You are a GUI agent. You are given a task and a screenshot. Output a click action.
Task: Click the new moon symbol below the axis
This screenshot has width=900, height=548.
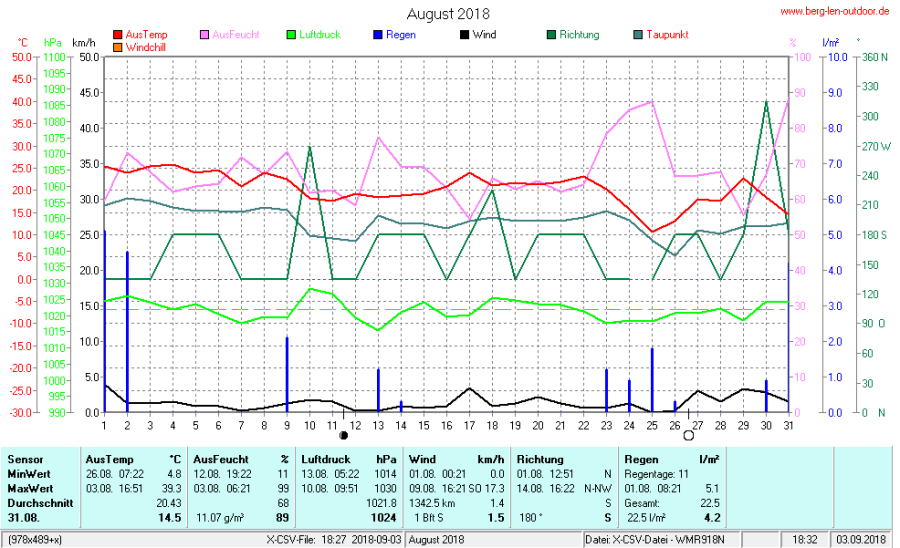pos(344,435)
